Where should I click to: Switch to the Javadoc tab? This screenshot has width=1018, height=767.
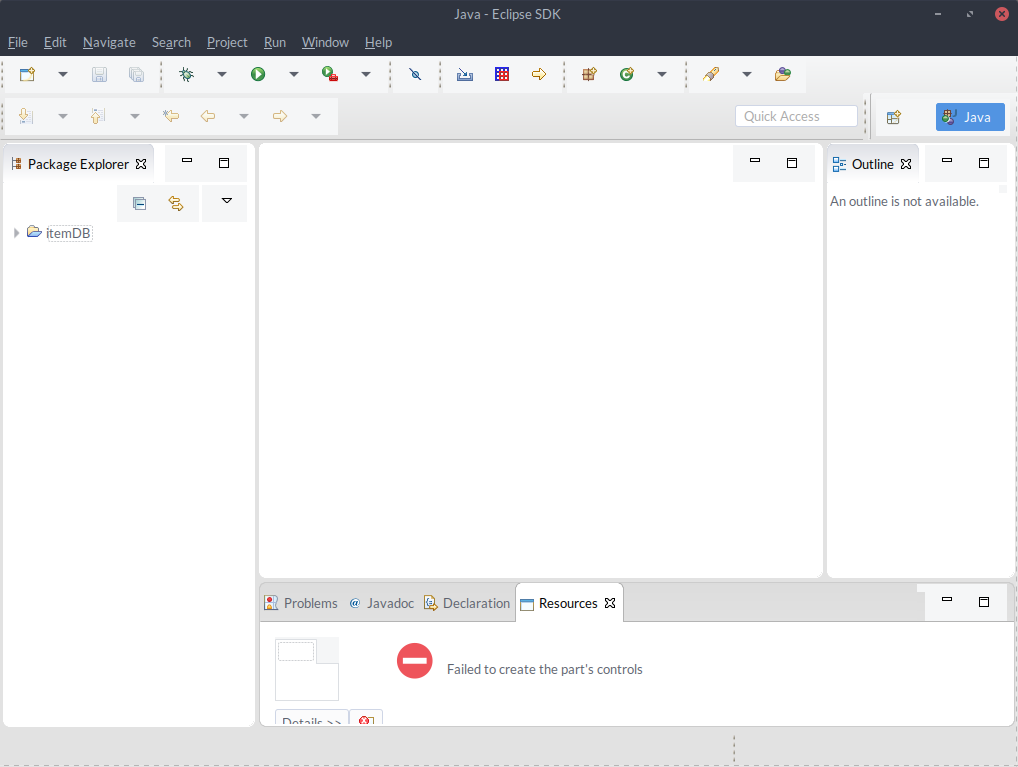[x=382, y=603]
